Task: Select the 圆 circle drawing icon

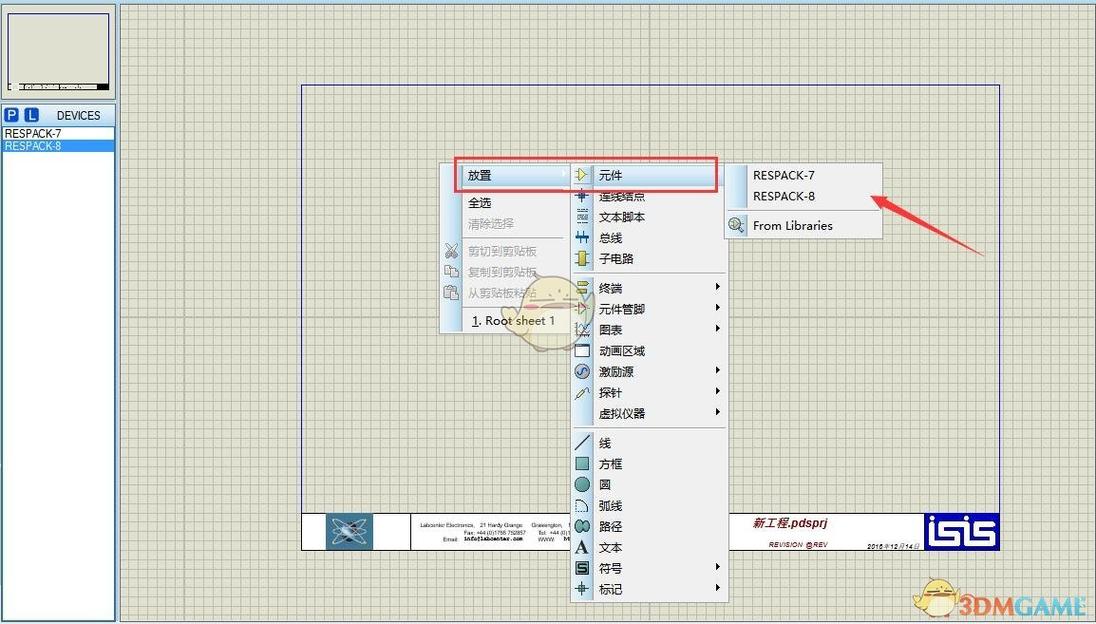Action: tap(582, 483)
